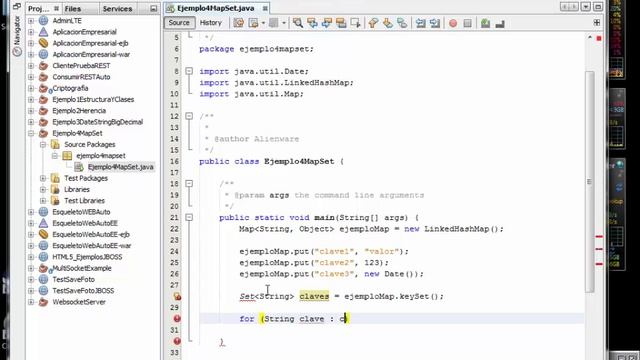Viewport: 640px width, 360px height.
Task: Expand the WebsocketServer project node
Action: point(31,302)
